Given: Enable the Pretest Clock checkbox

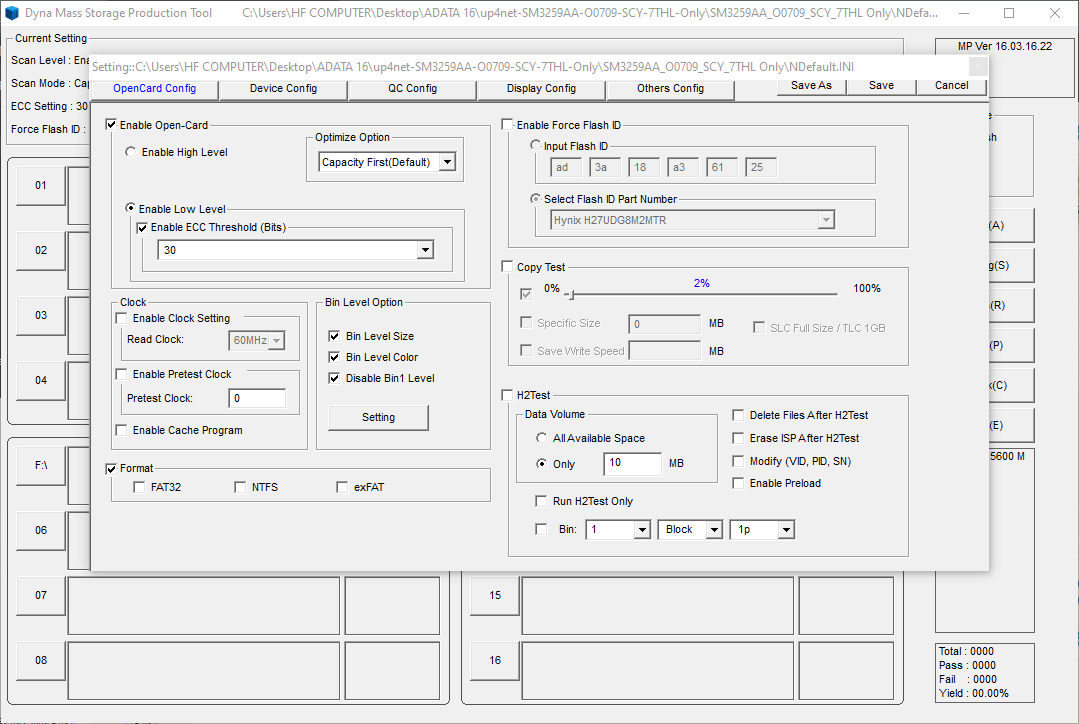Looking at the screenshot, I should pos(122,374).
